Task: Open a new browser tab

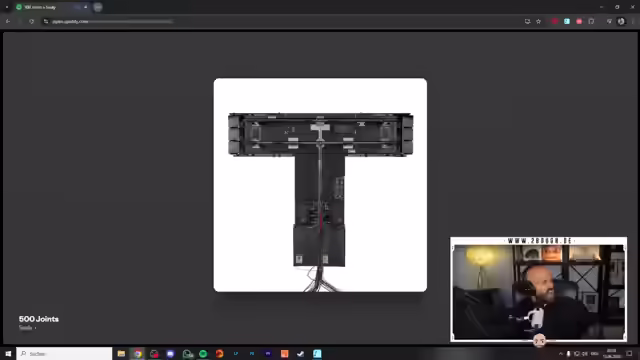Action: (98, 7)
